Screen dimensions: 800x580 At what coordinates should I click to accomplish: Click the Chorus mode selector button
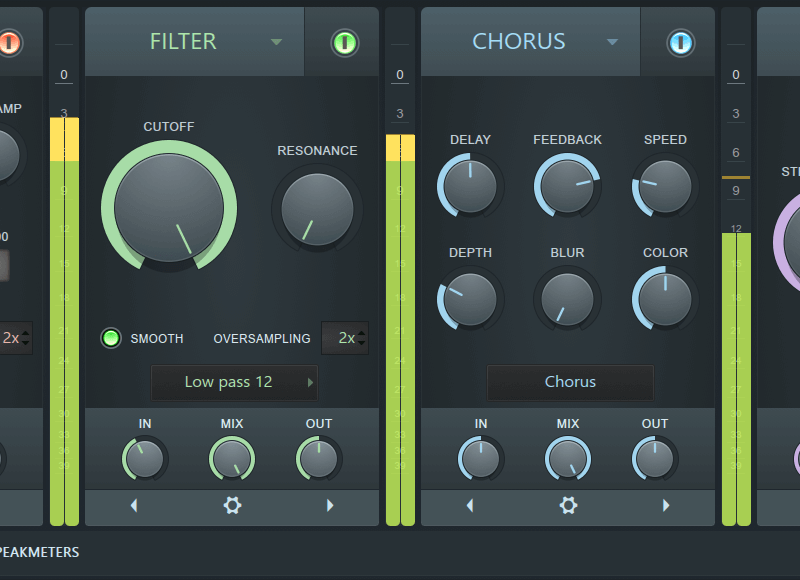(570, 382)
